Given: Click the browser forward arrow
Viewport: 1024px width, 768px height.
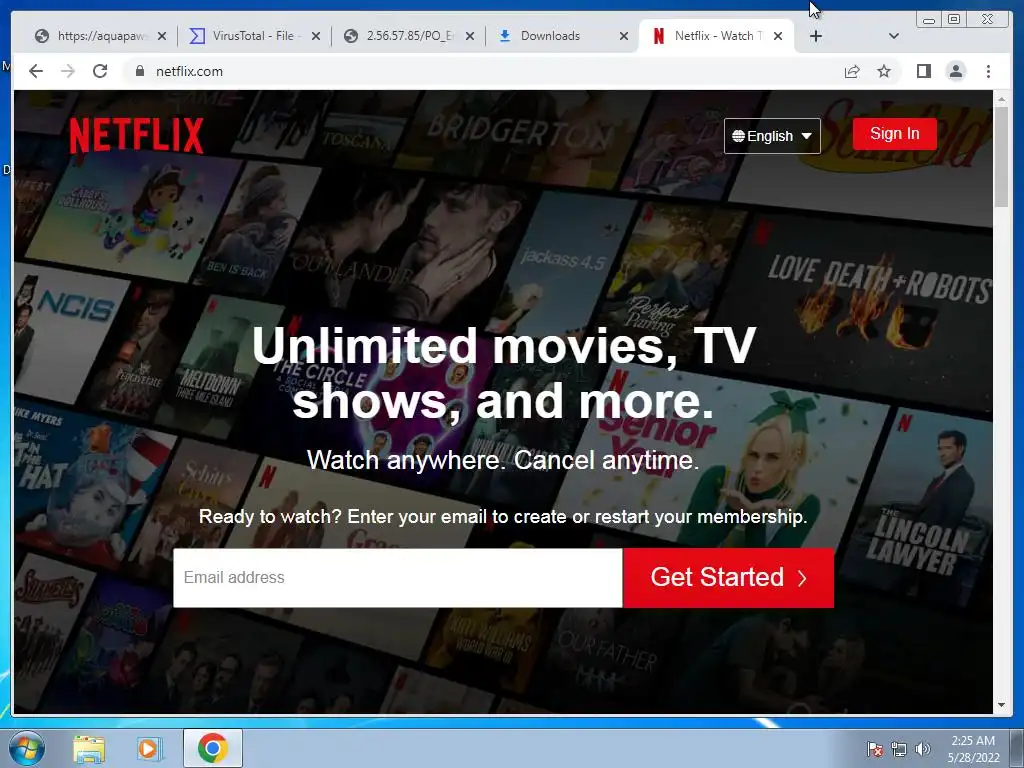Looking at the screenshot, I should pyautogui.click(x=68, y=71).
